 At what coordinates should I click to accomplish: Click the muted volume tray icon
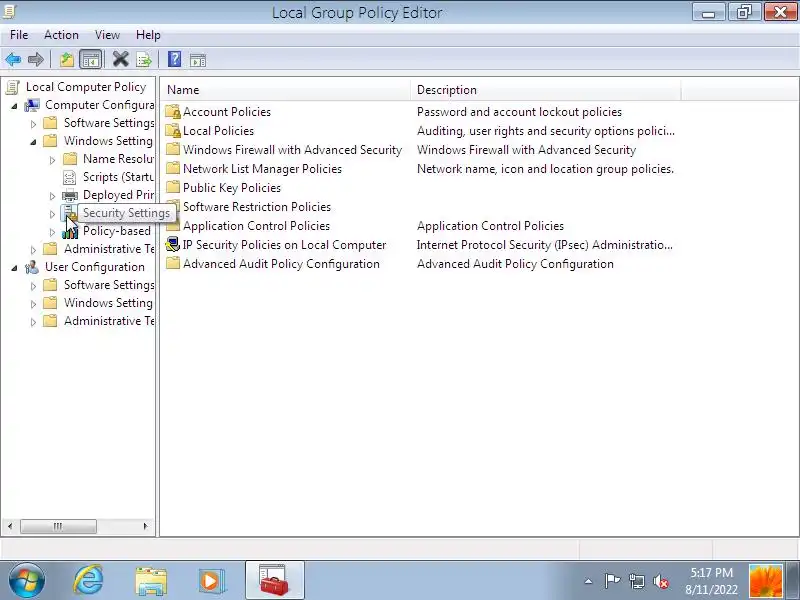coord(661,581)
